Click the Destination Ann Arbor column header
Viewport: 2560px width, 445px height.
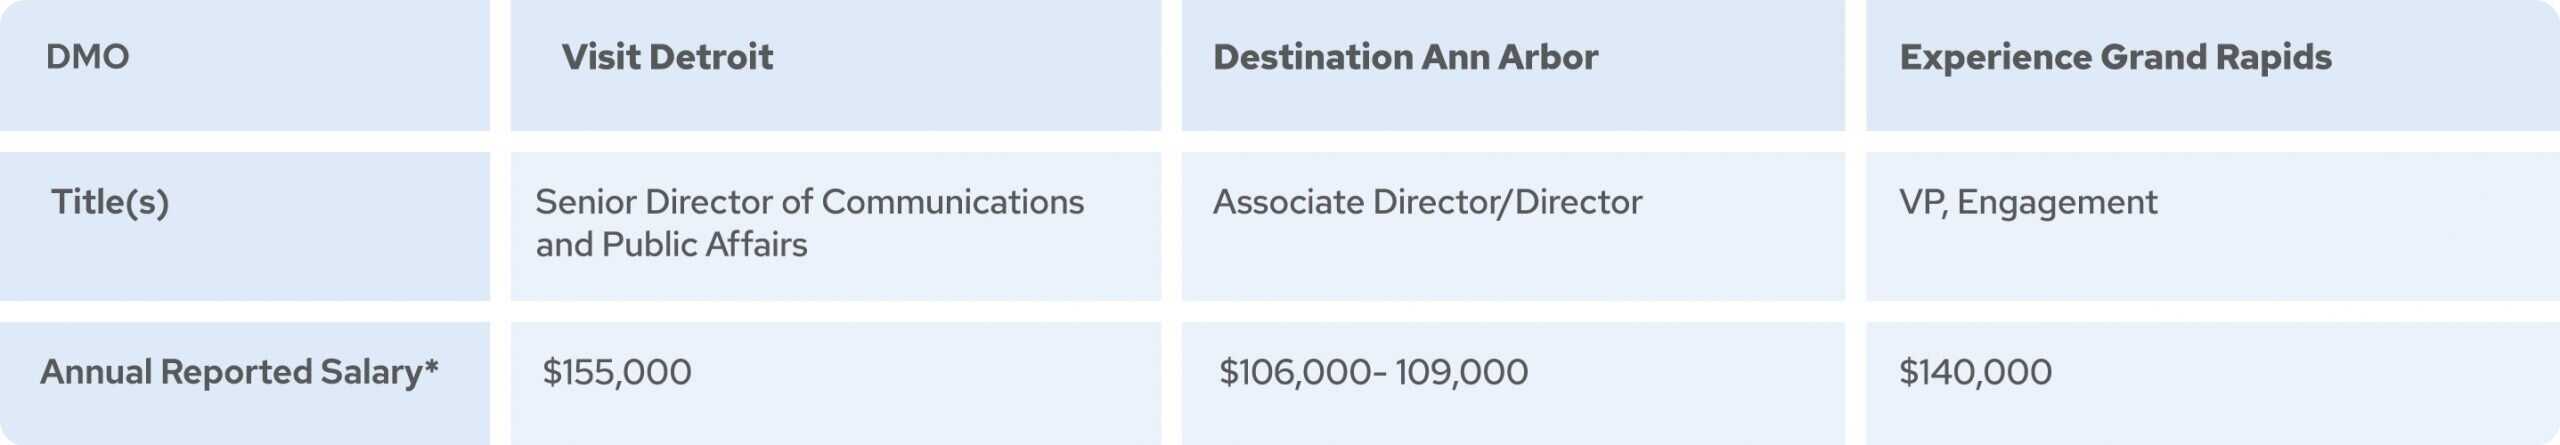tap(1405, 57)
